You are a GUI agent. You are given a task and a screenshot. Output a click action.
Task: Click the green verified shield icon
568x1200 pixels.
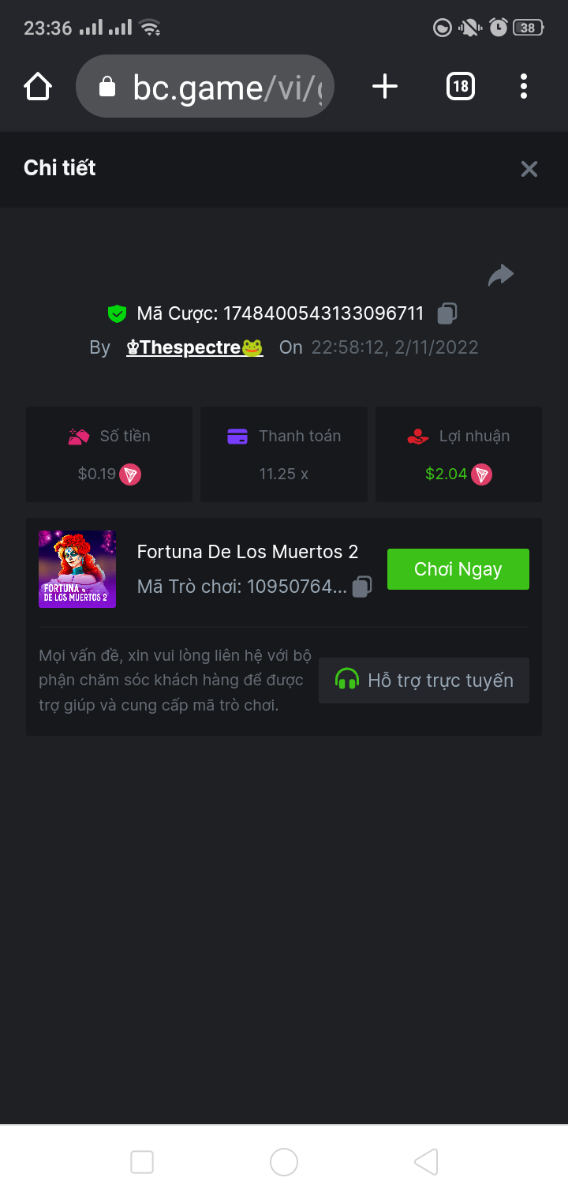click(x=117, y=314)
